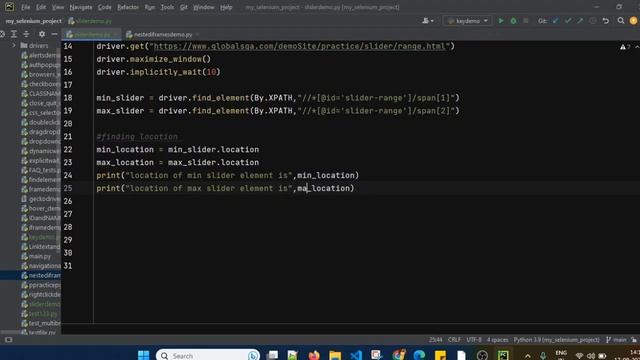
Task: Open the keydemo run configuration dropdown
Action: 467,21
